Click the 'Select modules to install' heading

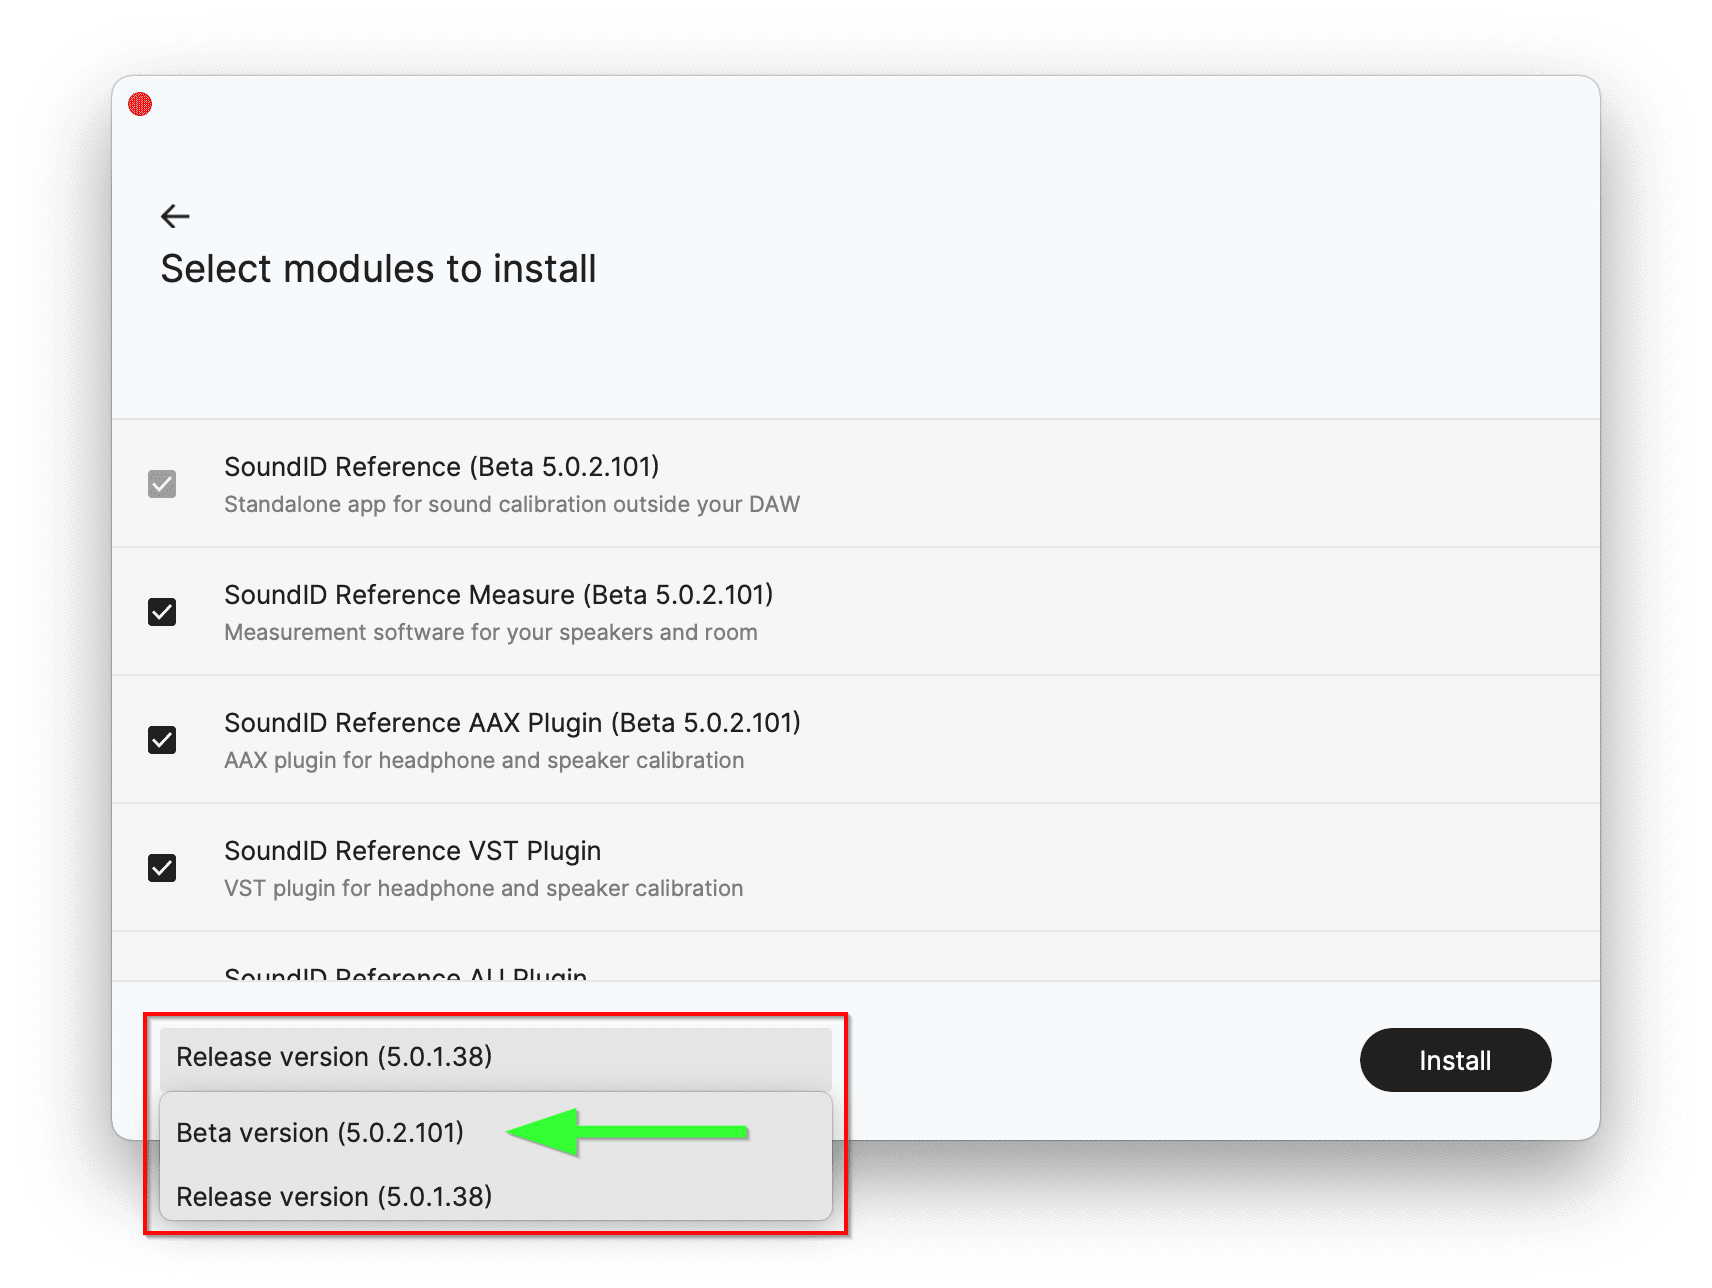(378, 269)
